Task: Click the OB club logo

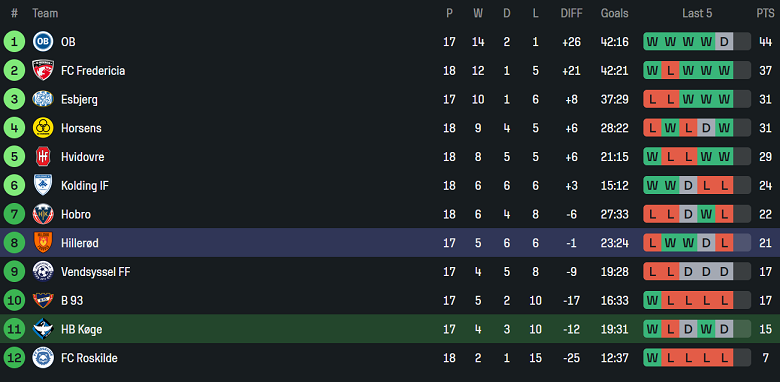Action: click(43, 42)
